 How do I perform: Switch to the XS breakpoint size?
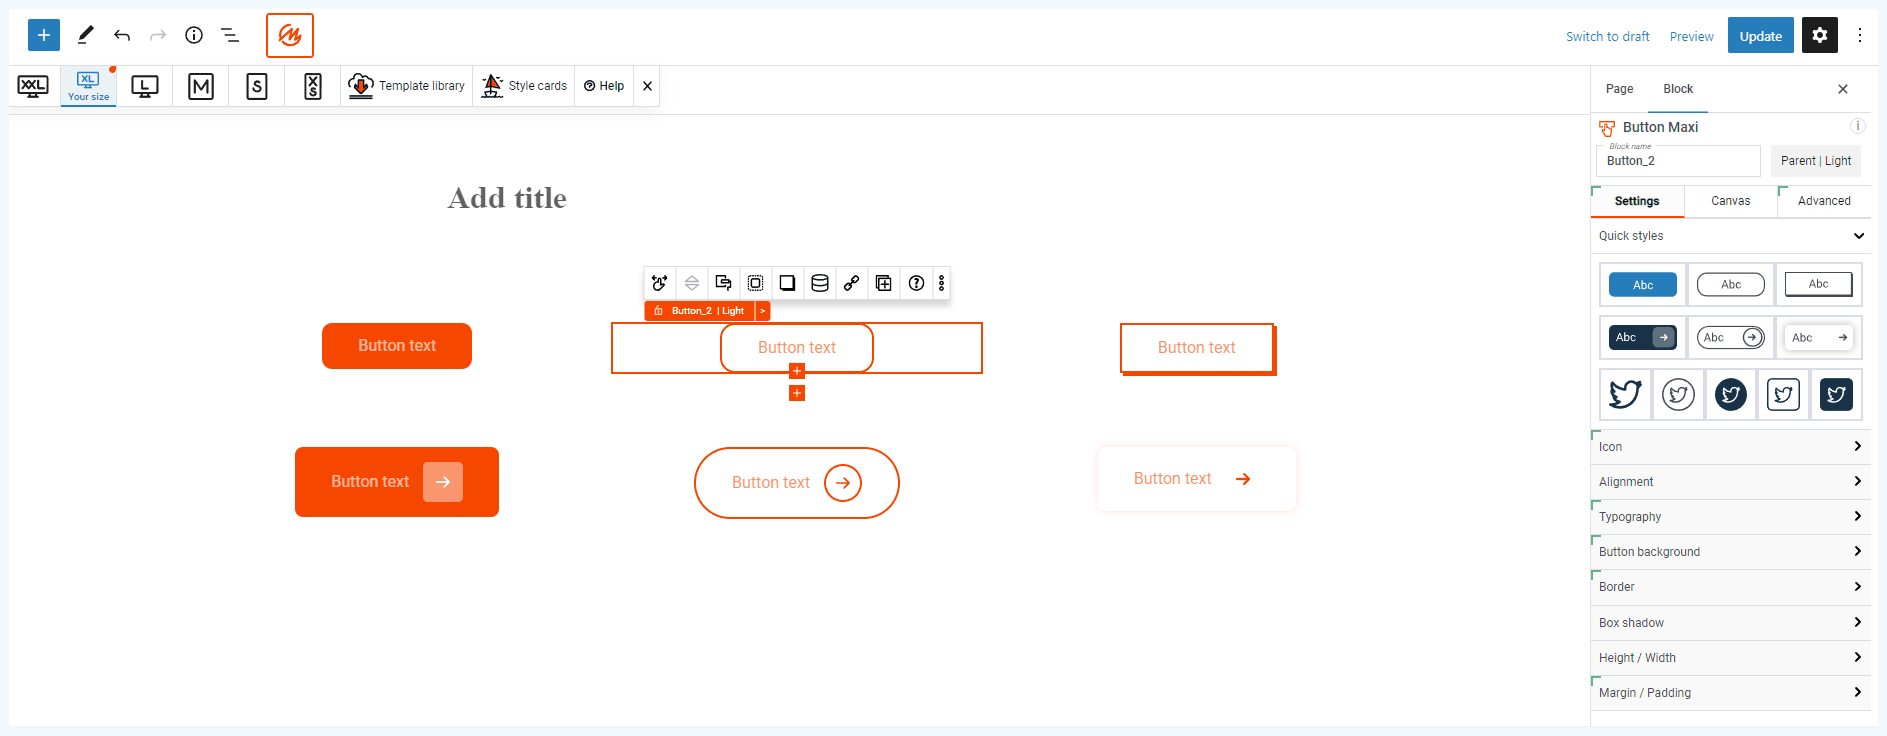(313, 86)
